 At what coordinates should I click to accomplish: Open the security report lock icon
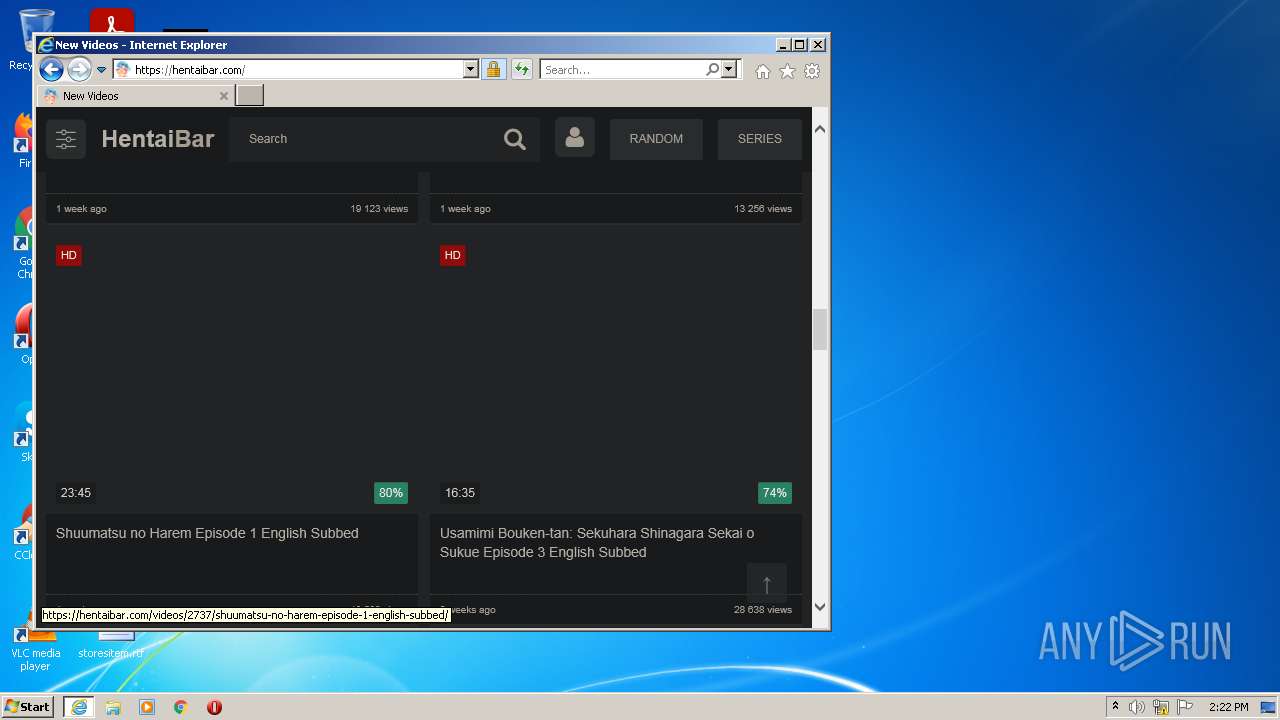tap(493, 69)
